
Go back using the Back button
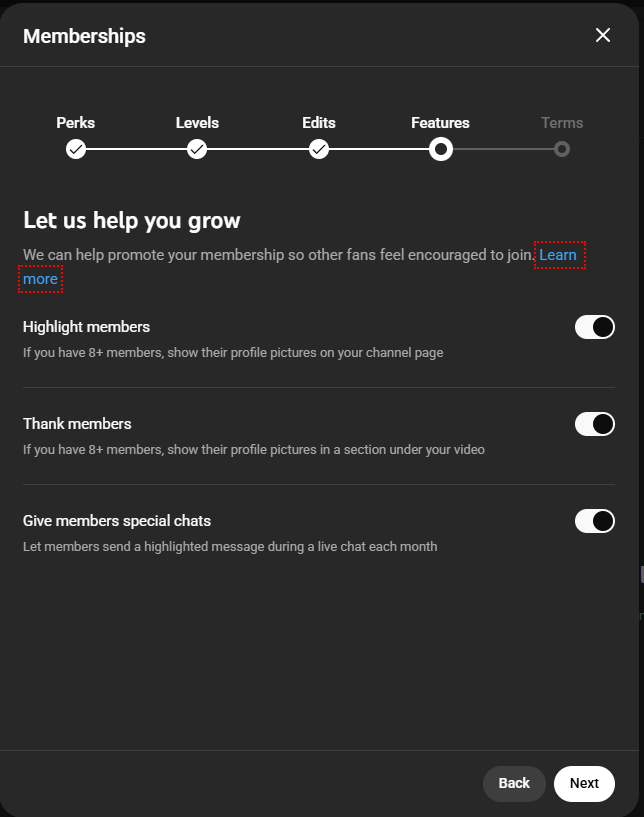514,783
